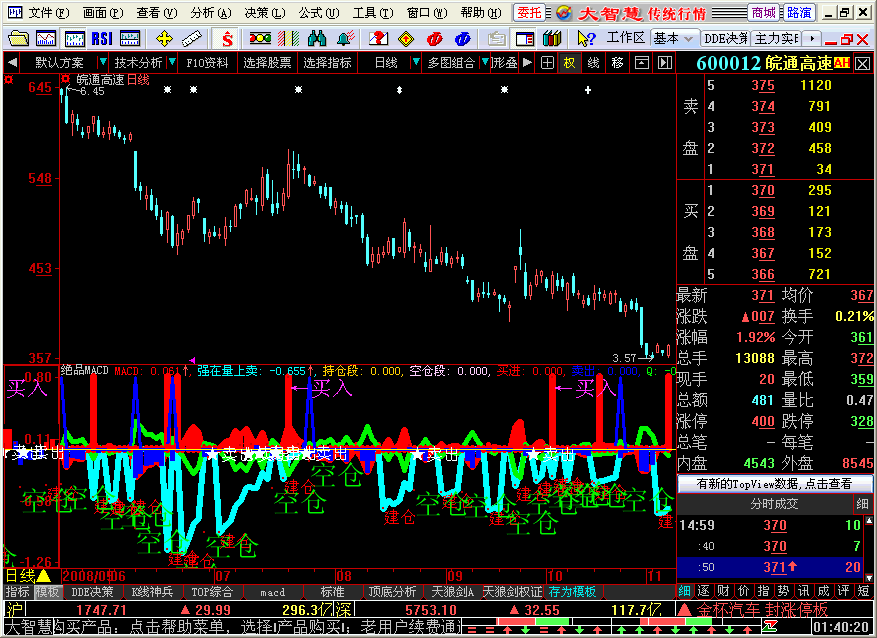Switch to 模板 mode at bottom
The image size is (877, 638).
[x=47, y=592]
